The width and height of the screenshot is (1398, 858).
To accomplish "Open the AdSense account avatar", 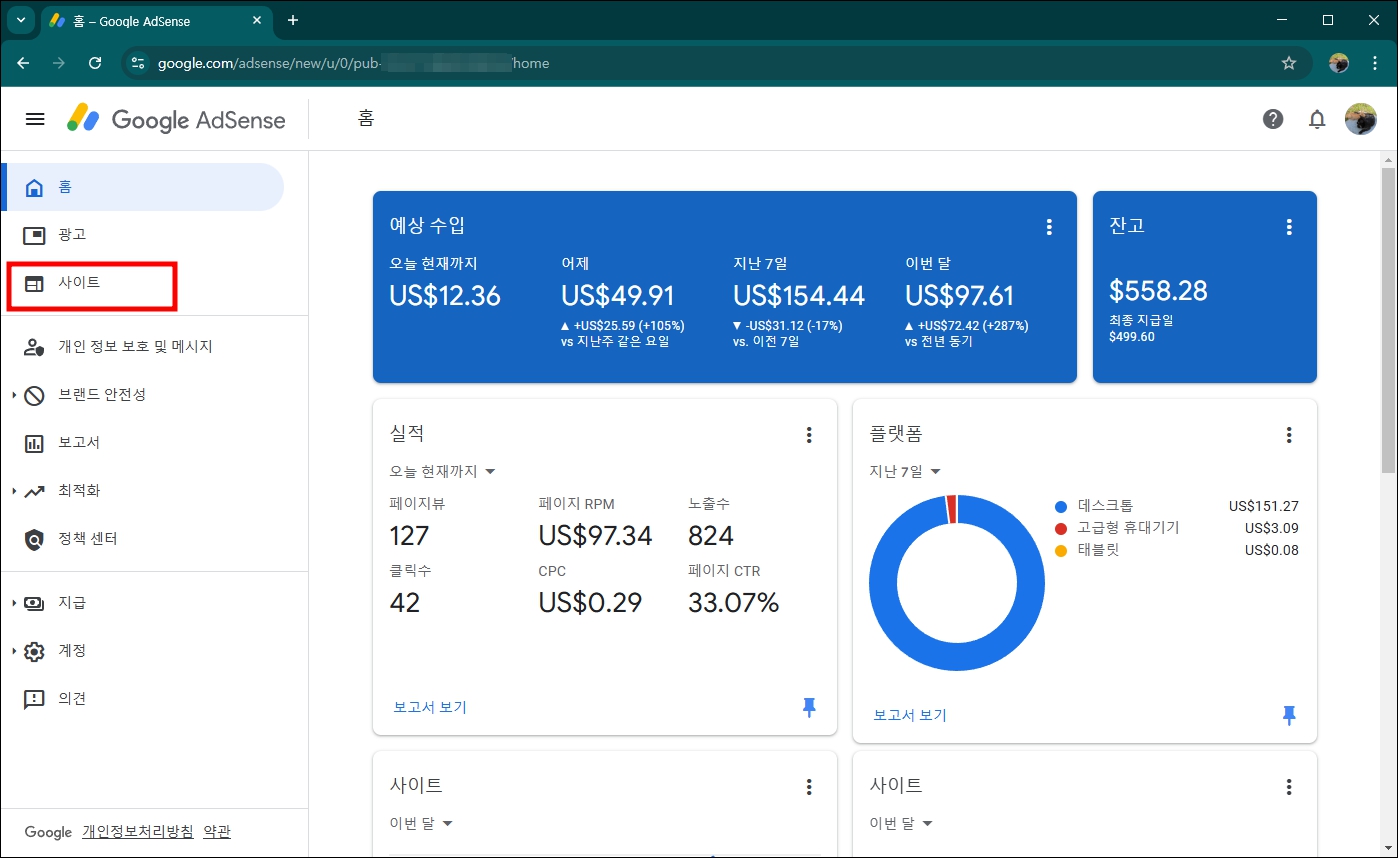I will pos(1361,120).
